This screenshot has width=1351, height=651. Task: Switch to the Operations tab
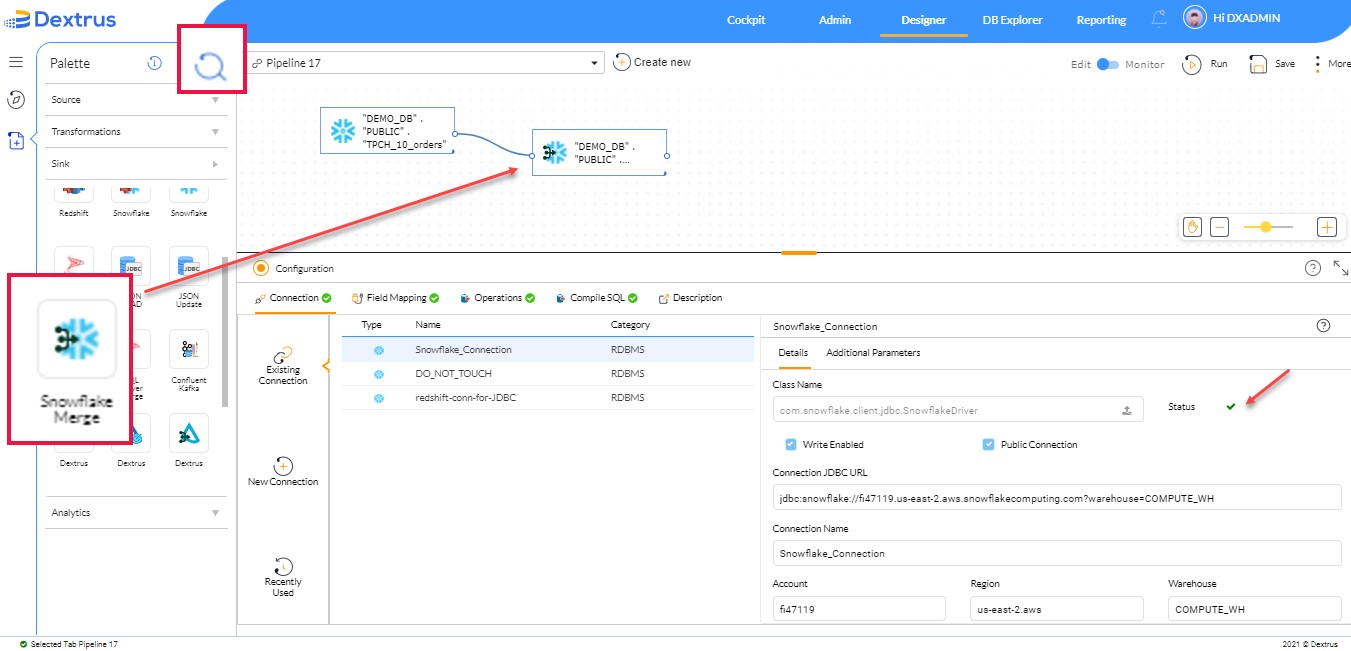click(498, 298)
